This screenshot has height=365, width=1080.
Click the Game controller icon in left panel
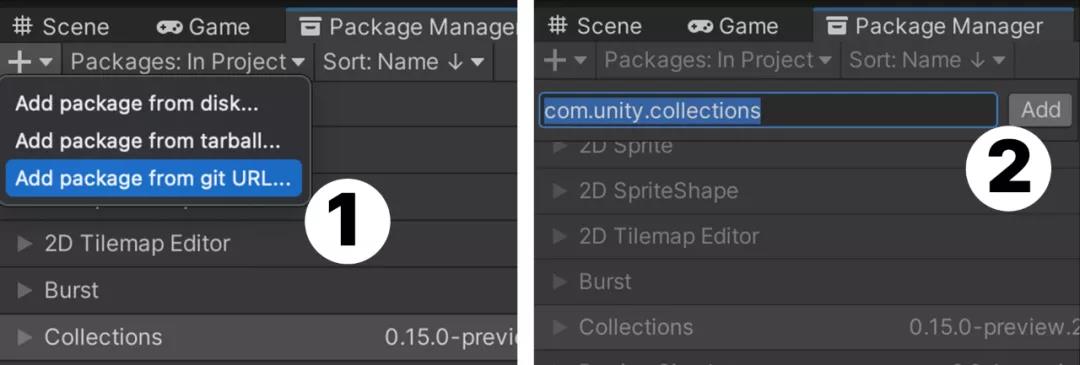[169, 27]
